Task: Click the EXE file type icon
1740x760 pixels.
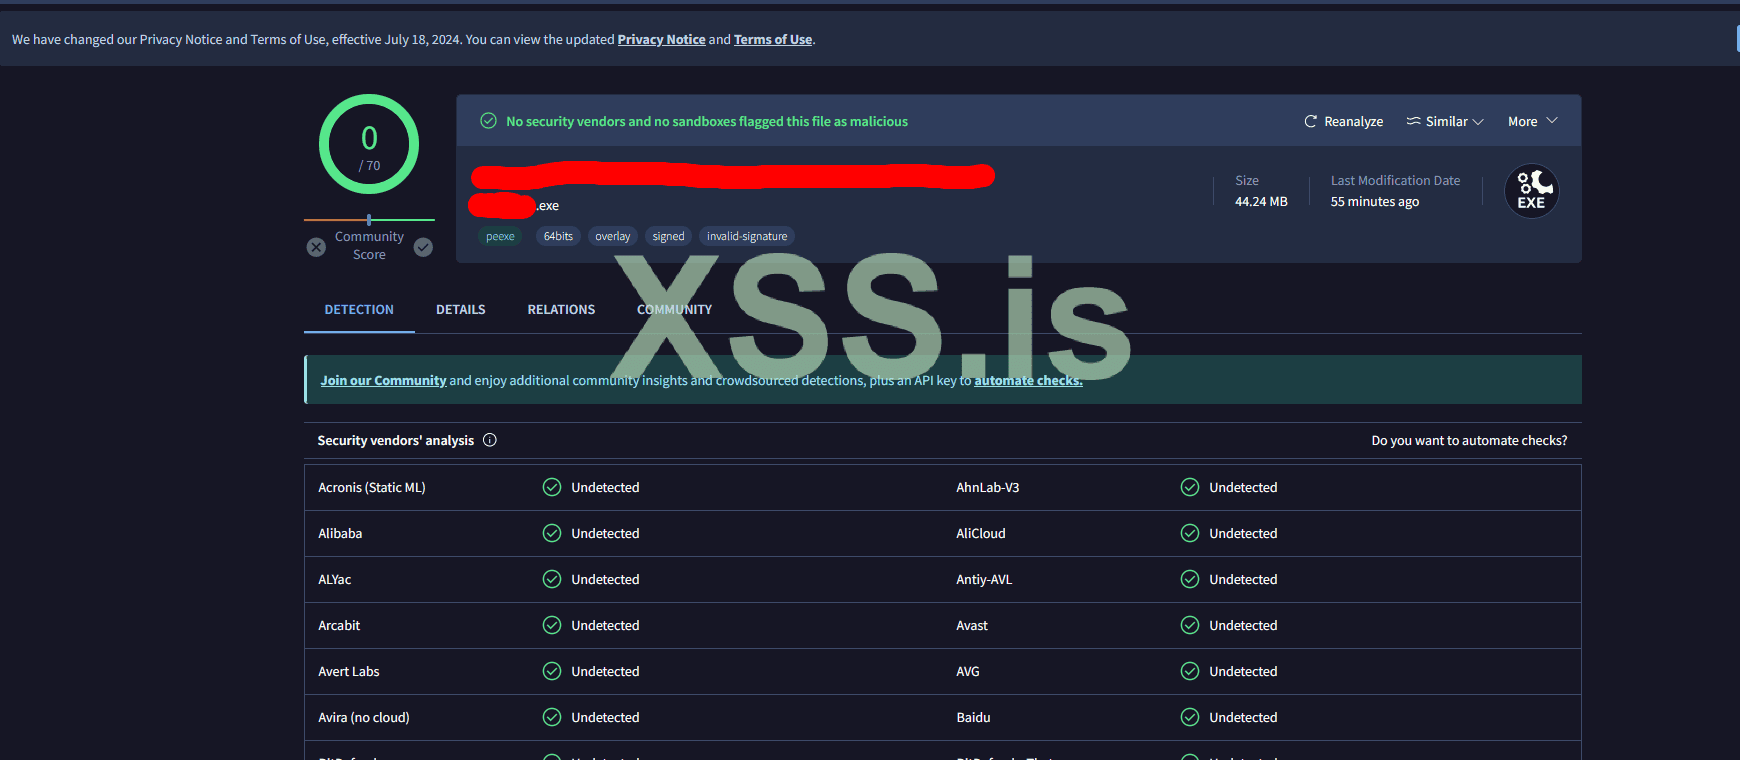Action: tap(1532, 191)
